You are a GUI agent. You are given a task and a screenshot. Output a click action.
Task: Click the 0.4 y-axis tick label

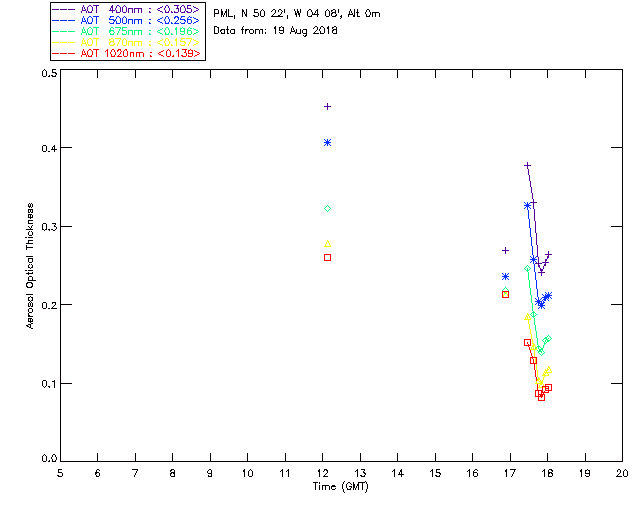click(49, 148)
